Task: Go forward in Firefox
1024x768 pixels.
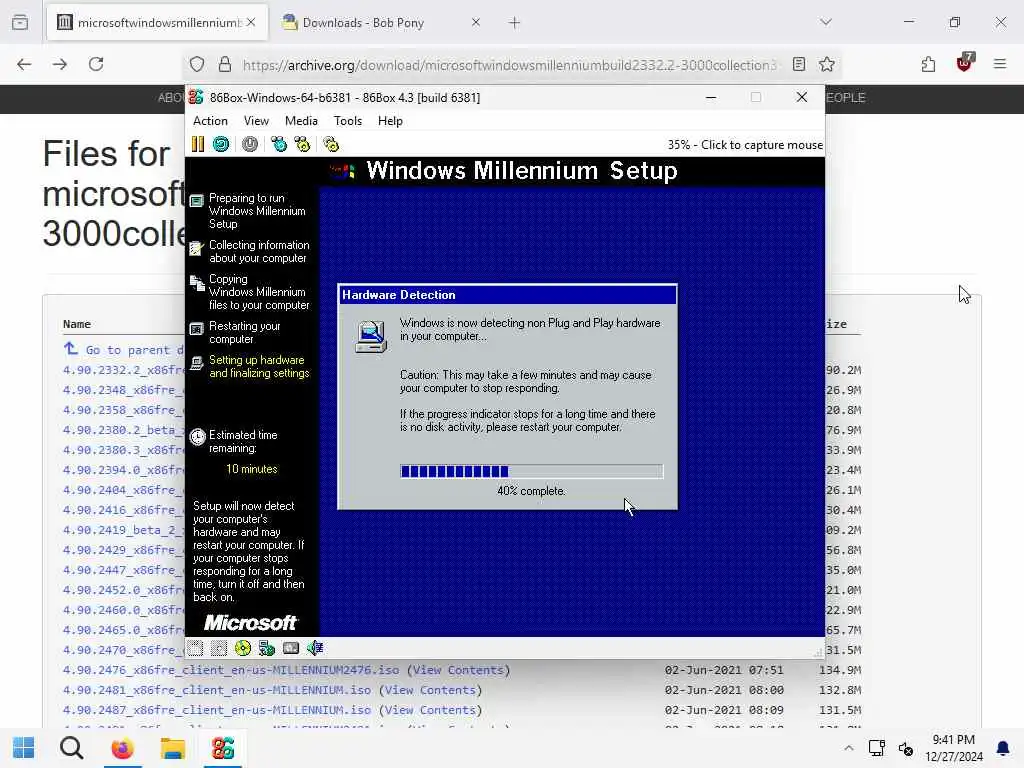Action: pyautogui.click(x=60, y=64)
